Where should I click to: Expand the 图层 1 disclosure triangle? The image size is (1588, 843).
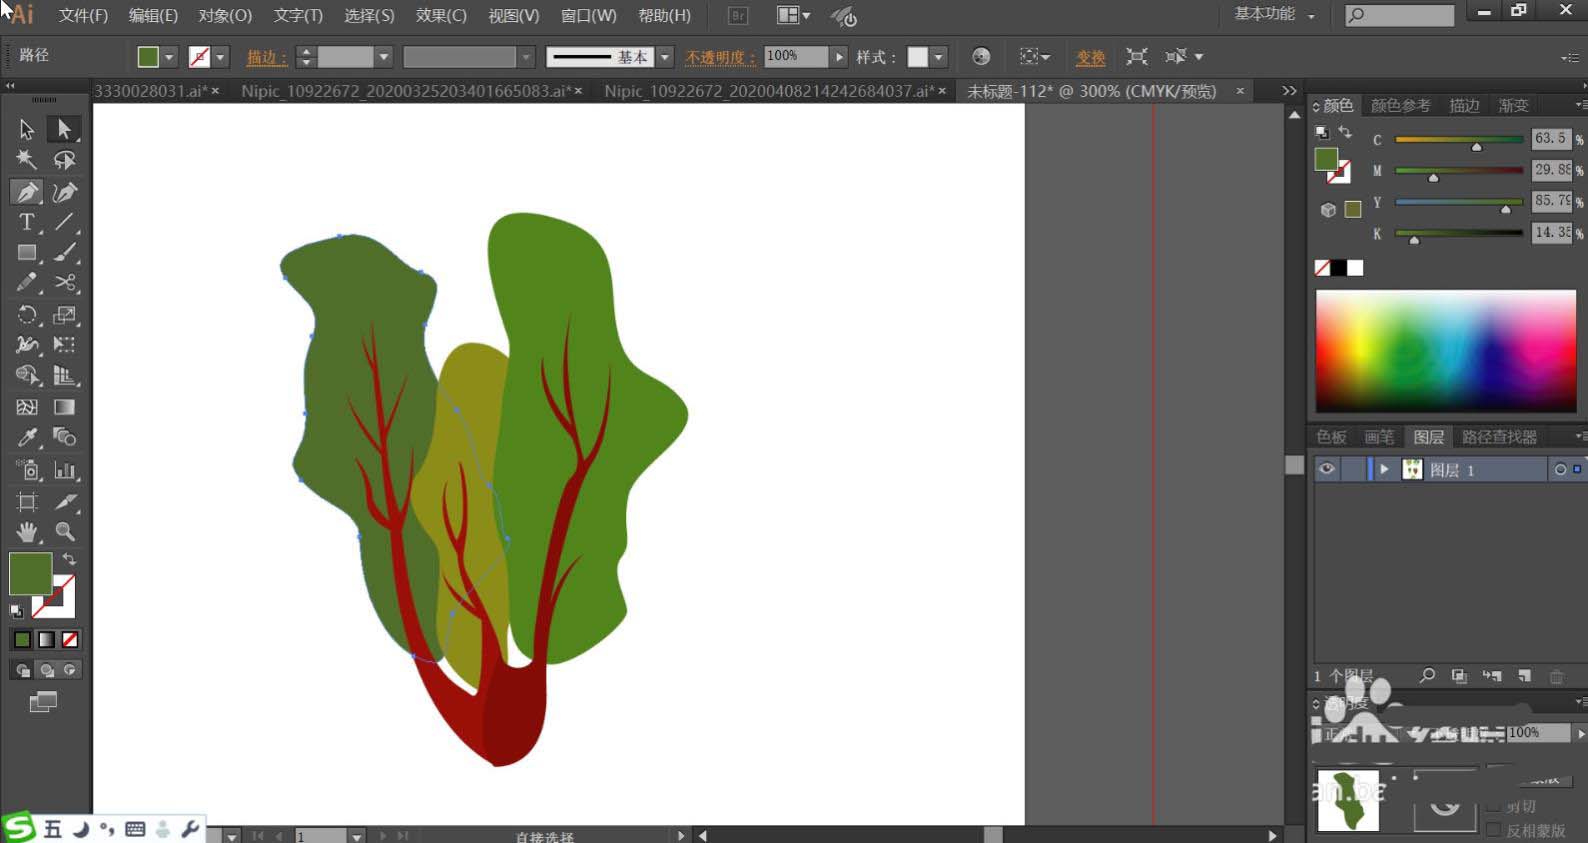point(1384,469)
